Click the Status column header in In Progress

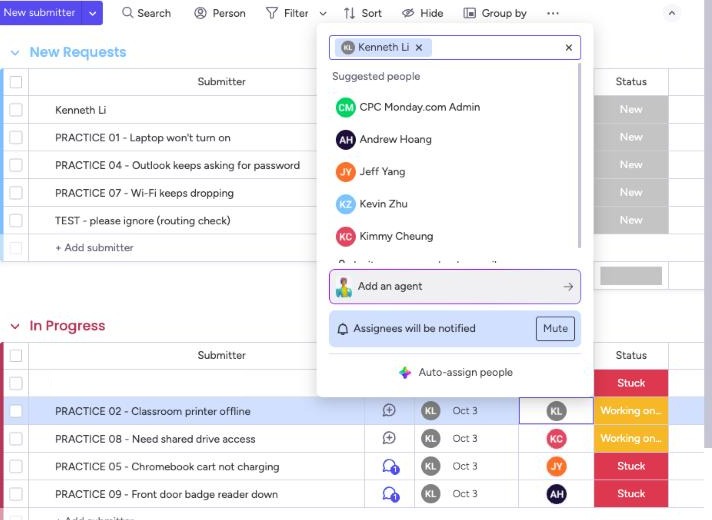[631, 356]
